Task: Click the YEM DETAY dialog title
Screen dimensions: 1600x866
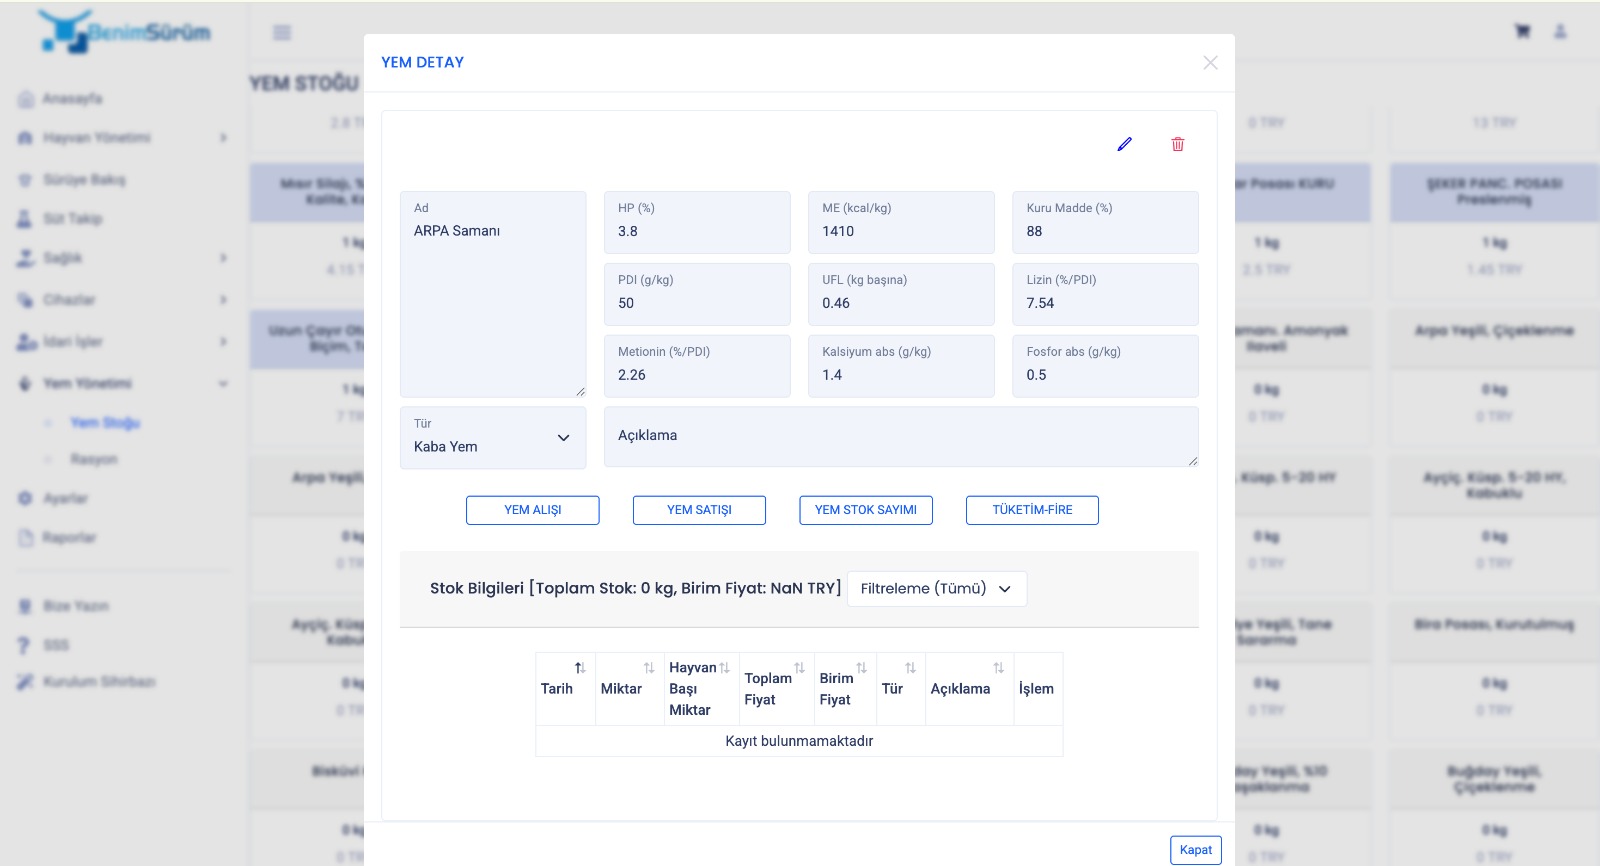Action: [x=422, y=62]
